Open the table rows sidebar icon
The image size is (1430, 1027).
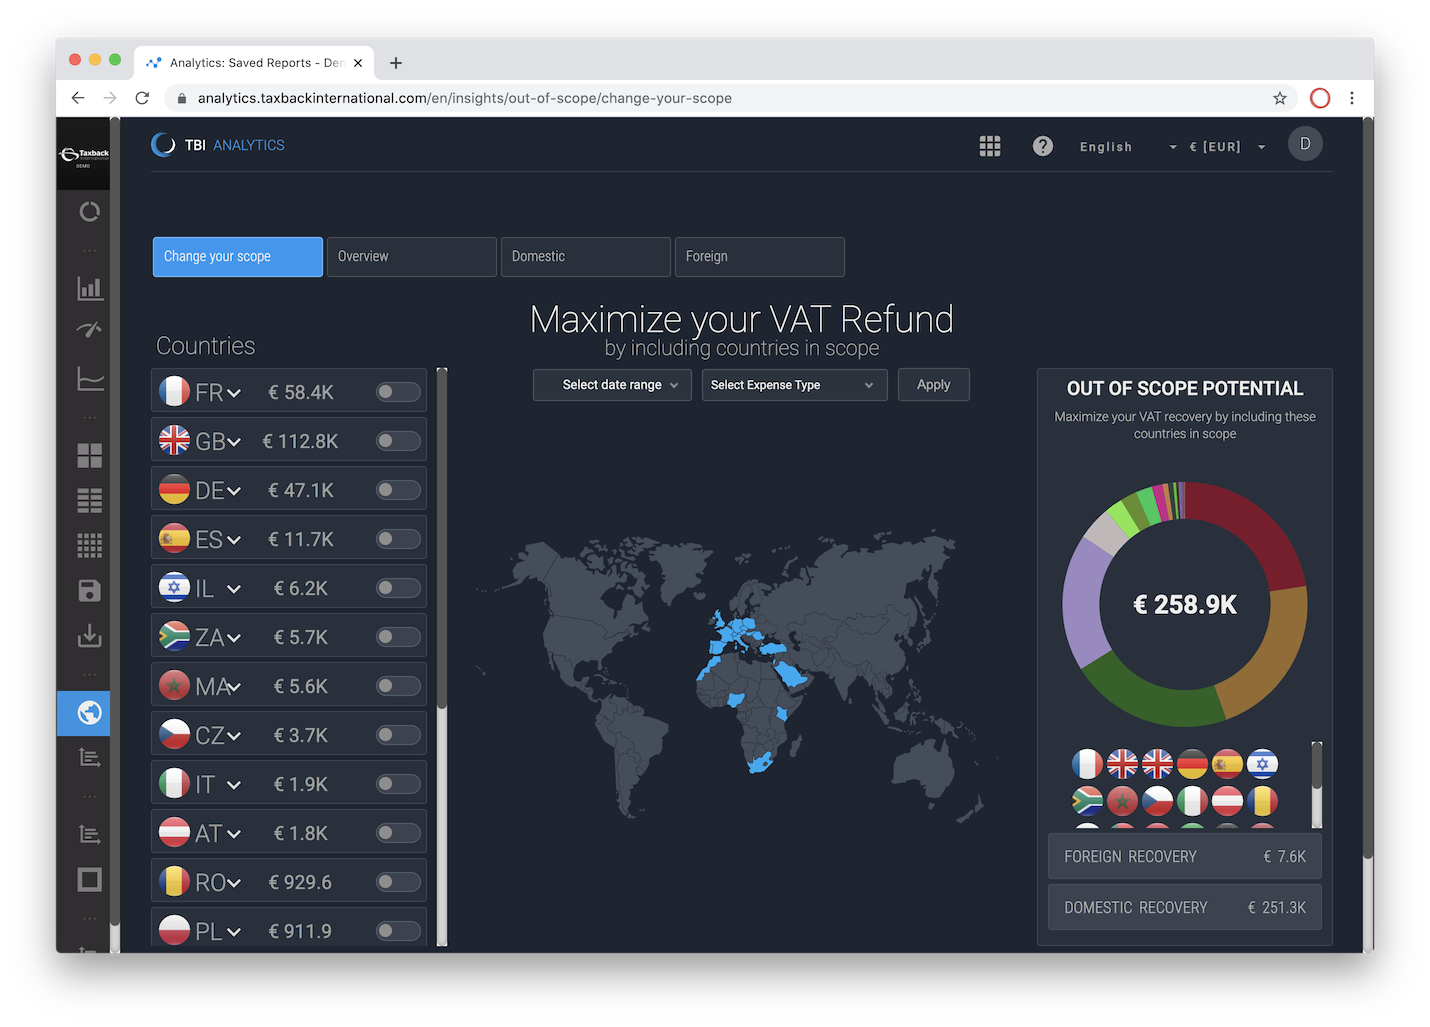(90, 500)
